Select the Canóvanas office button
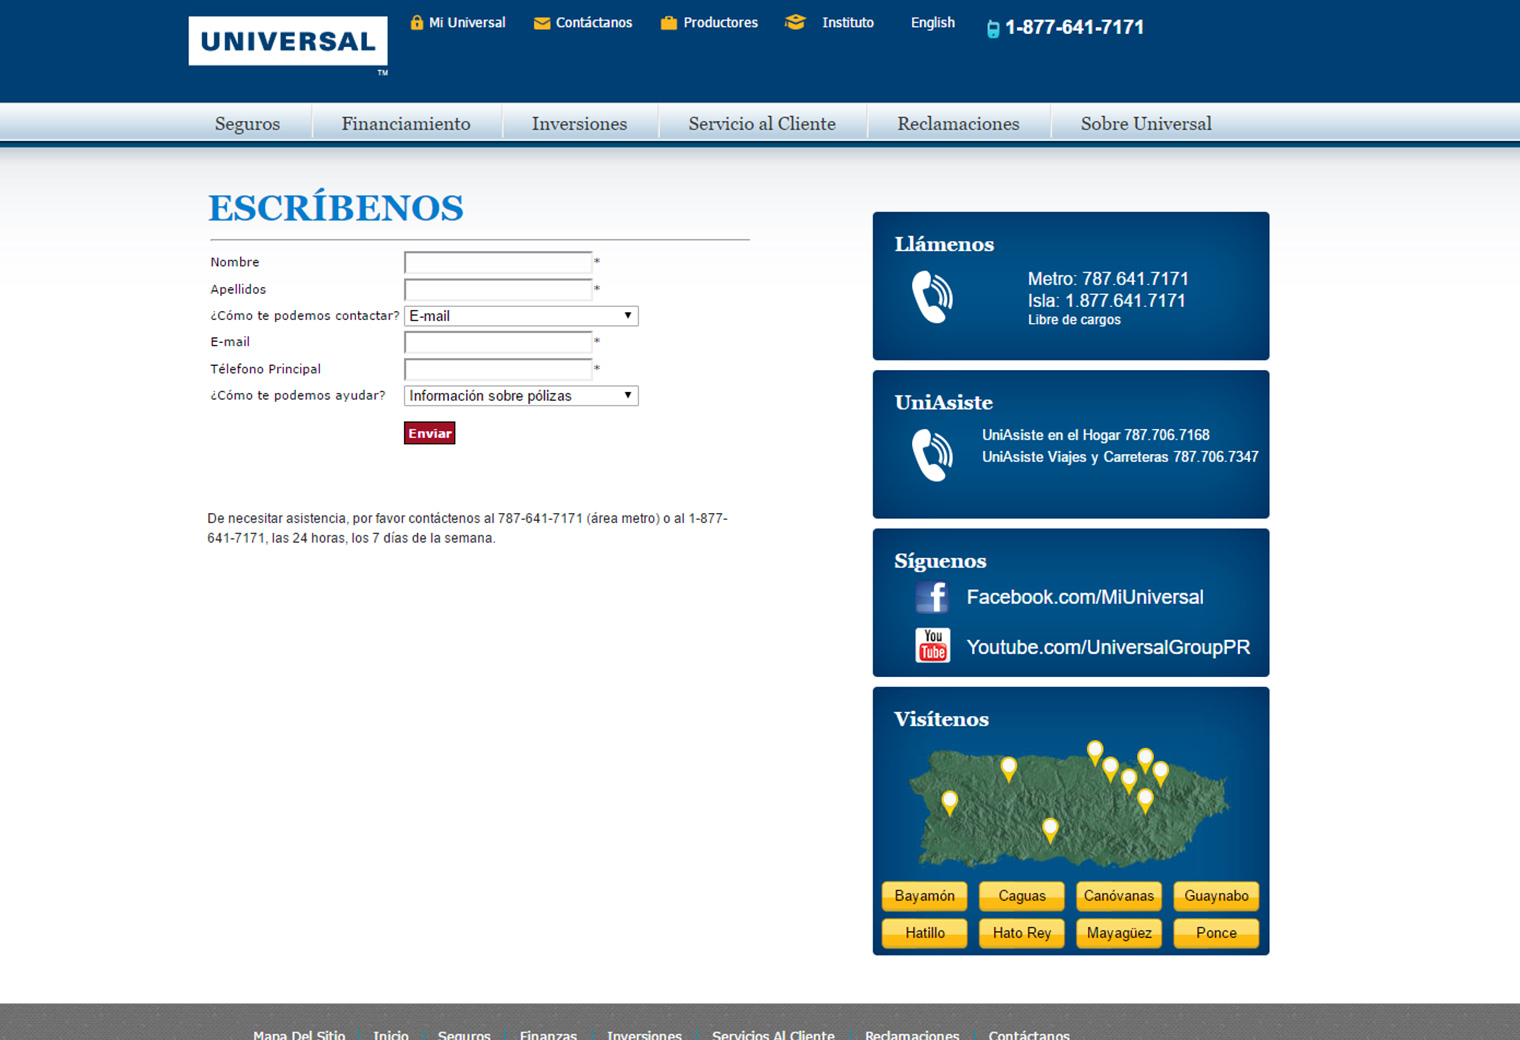This screenshot has height=1040, width=1520. [x=1118, y=896]
